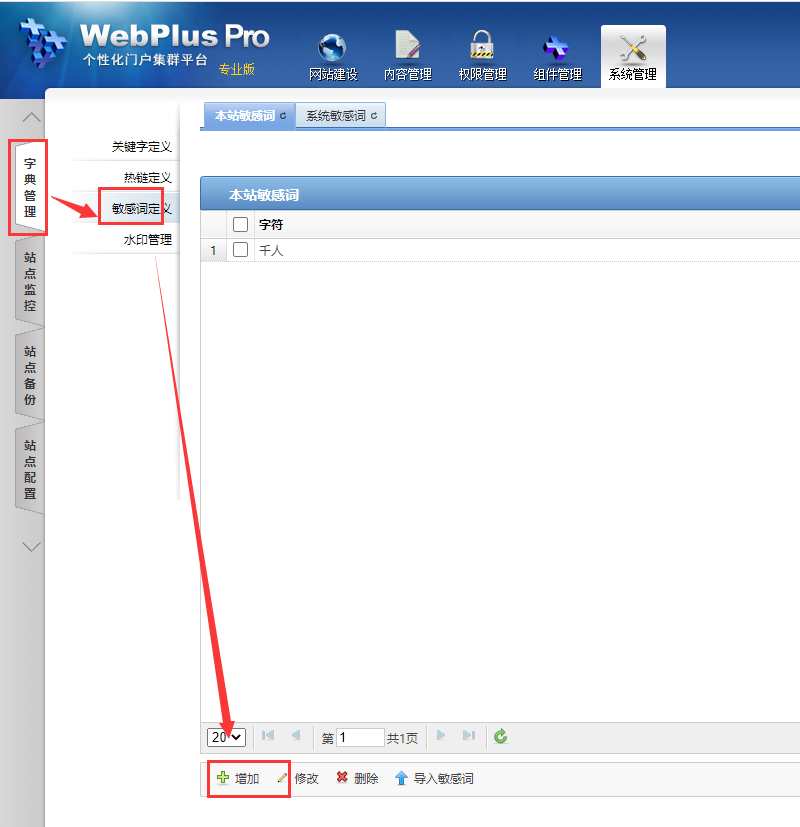This screenshot has height=827, width=800.
Task: Open 水印管理 in the side menu
Action: point(147,240)
